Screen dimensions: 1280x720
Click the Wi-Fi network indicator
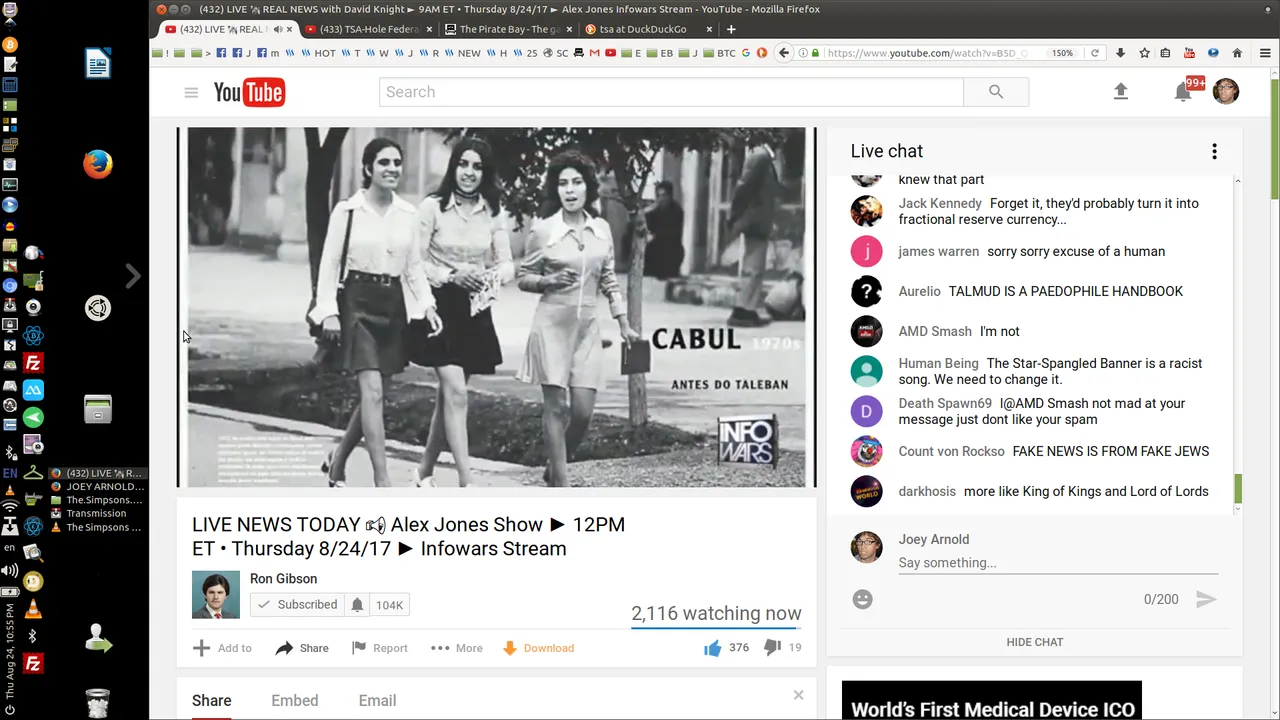coord(10,507)
